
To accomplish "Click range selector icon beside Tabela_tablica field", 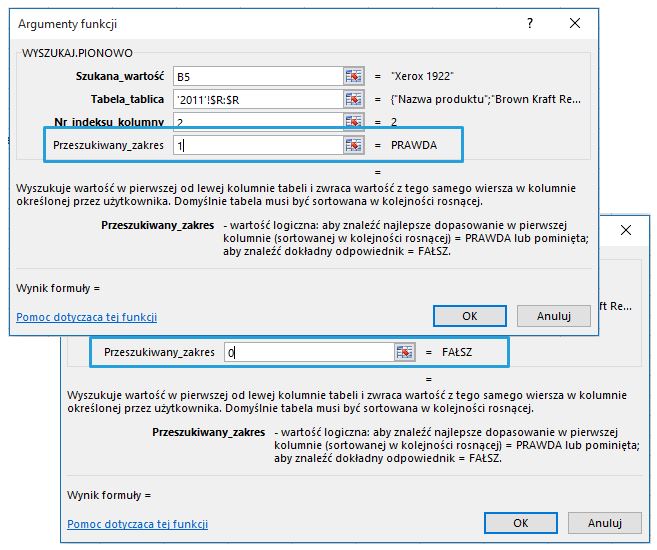I will [x=353, y=99].
